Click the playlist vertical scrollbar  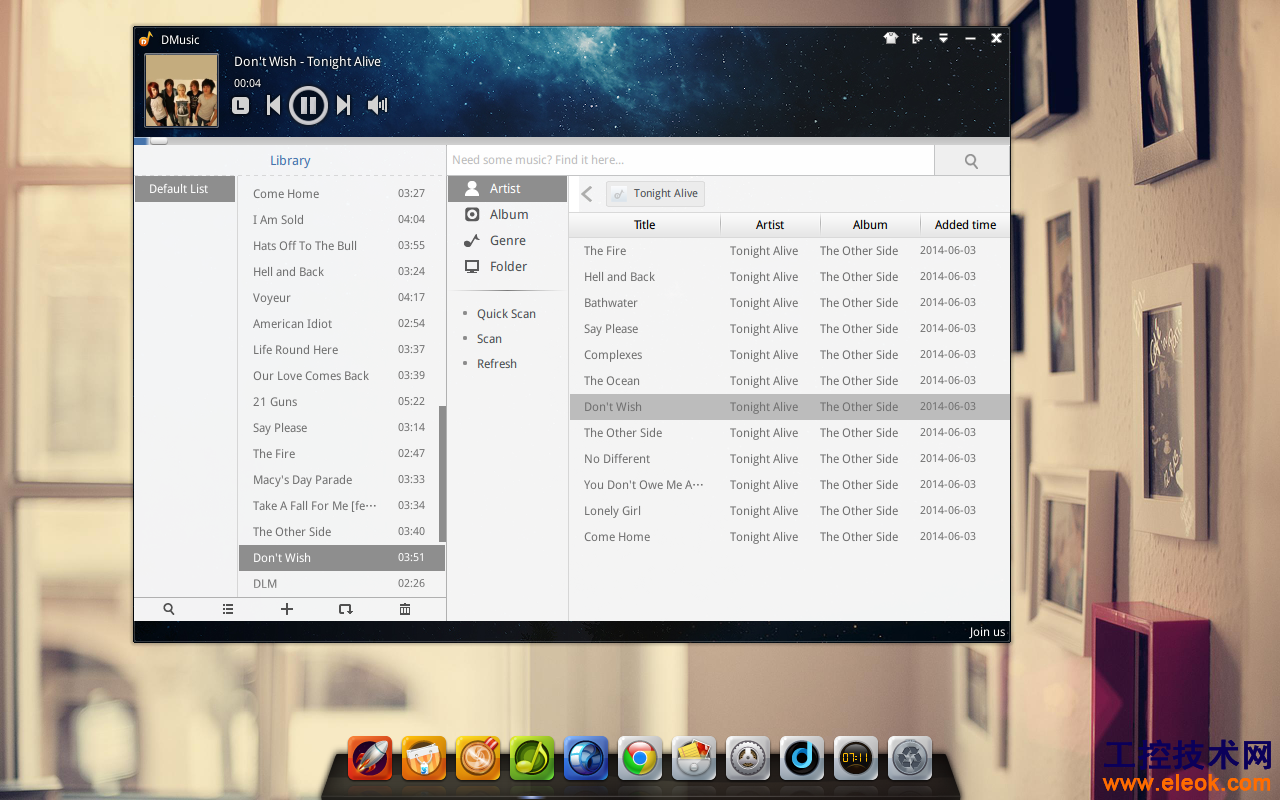[x=442, y=474]
